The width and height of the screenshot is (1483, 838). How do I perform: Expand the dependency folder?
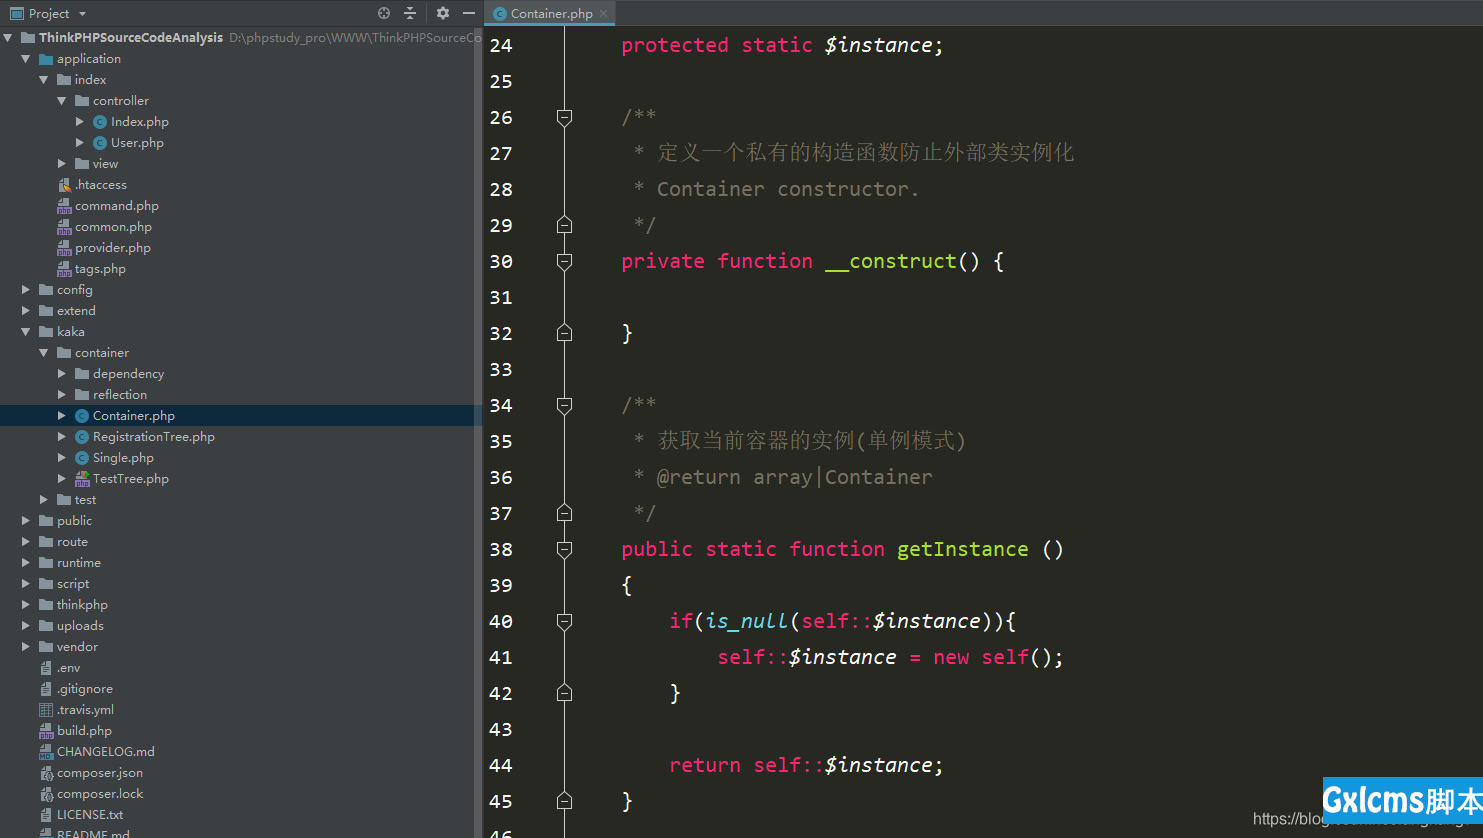tap(62, 374)
